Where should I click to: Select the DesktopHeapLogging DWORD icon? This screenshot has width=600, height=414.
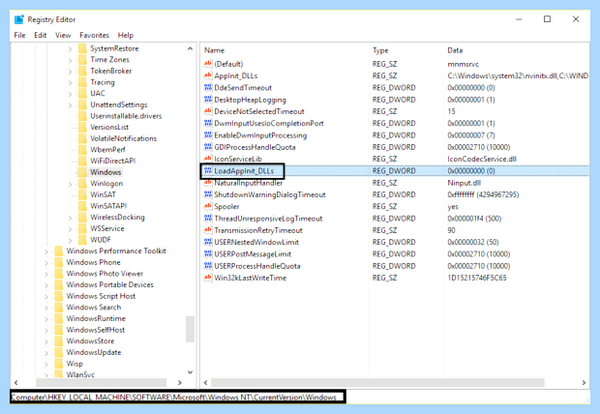208,99
